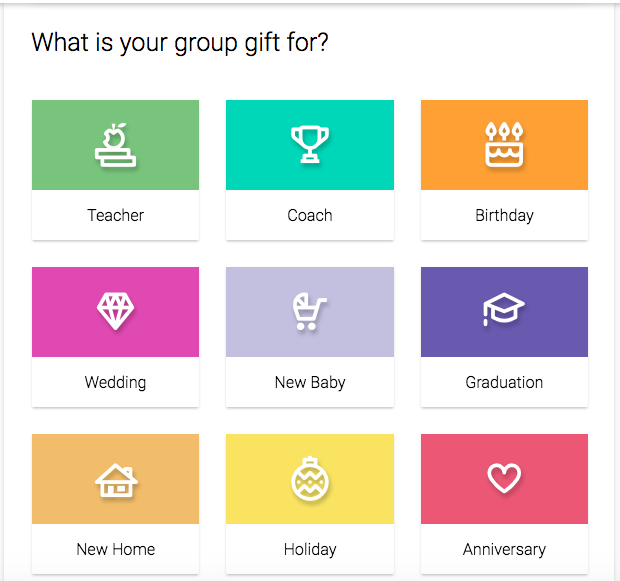
Task: Choose the birthday cake icon
Action: [x=504, y=145]
